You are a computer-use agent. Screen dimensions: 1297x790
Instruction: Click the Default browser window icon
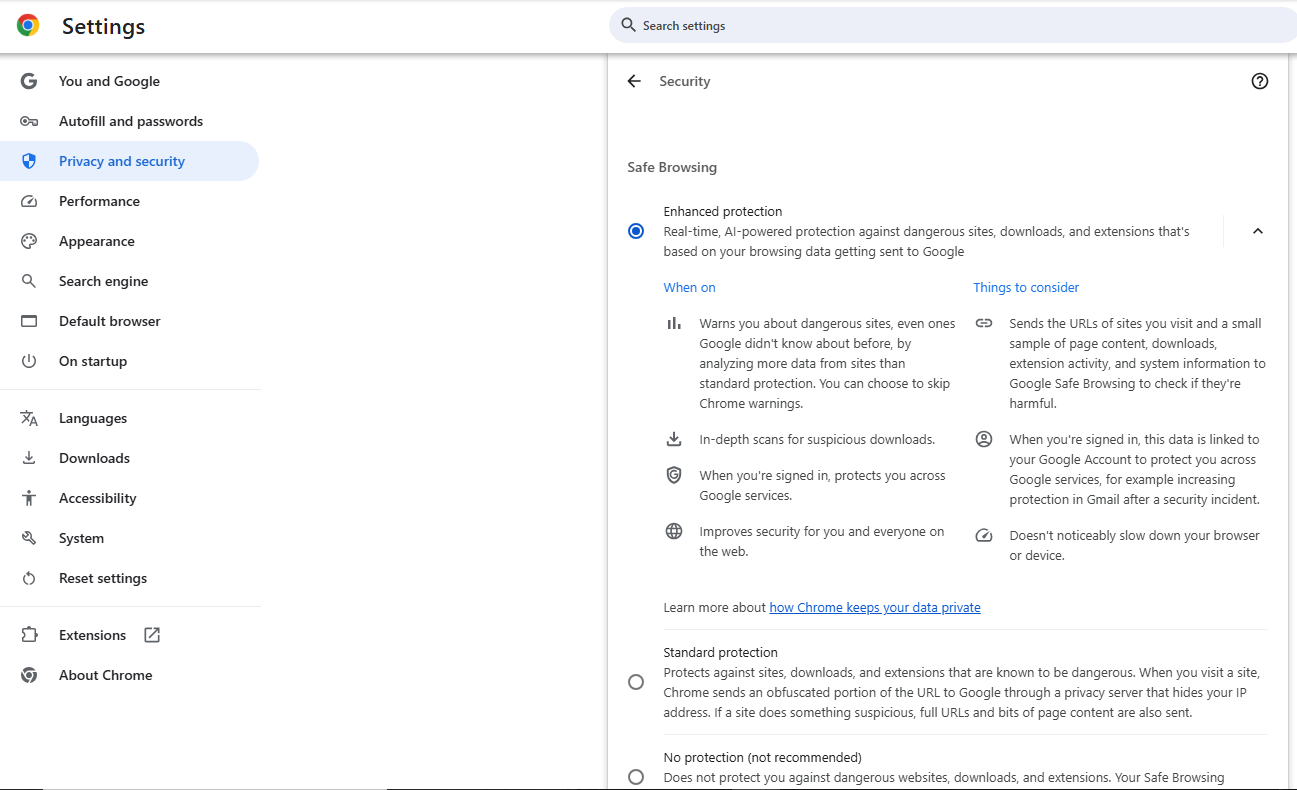tap(29, 321)
